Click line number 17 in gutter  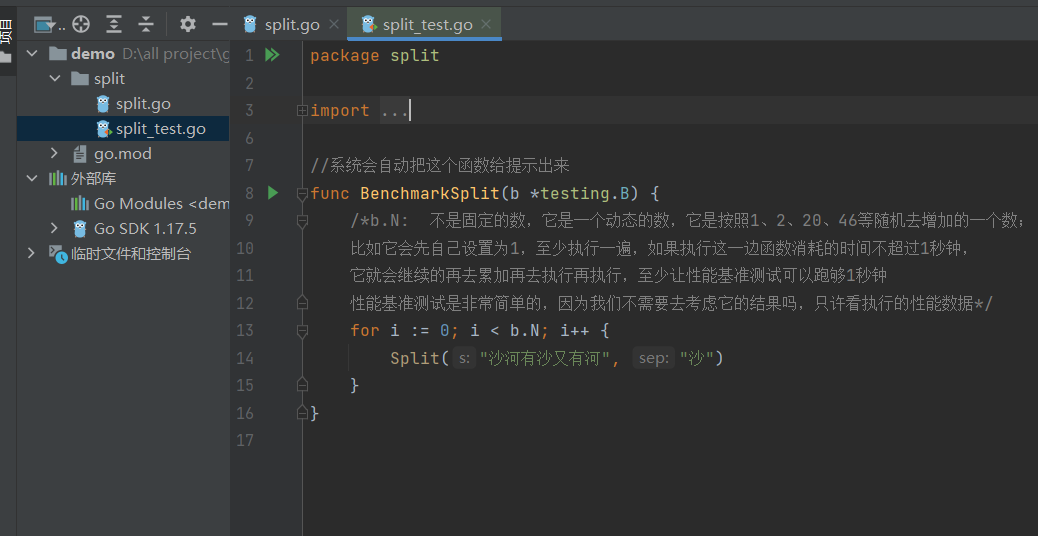click(x=244, y=440)
